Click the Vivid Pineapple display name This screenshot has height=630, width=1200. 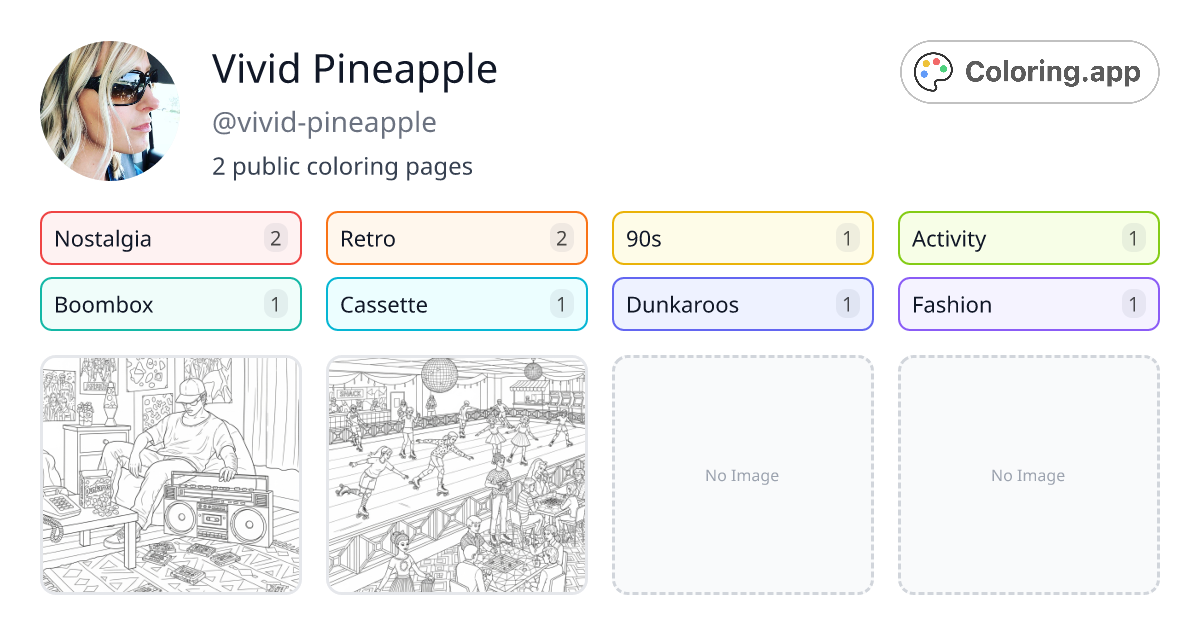coord(354,69)
